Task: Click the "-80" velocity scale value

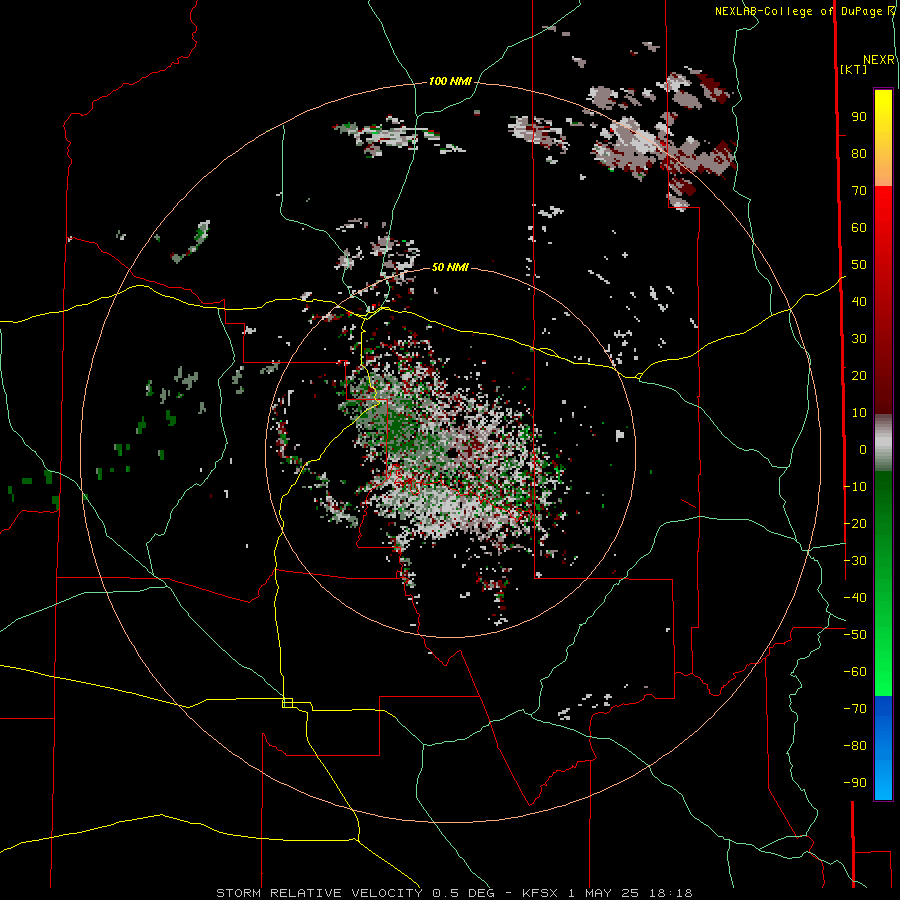Action: [x=855, y=746]
